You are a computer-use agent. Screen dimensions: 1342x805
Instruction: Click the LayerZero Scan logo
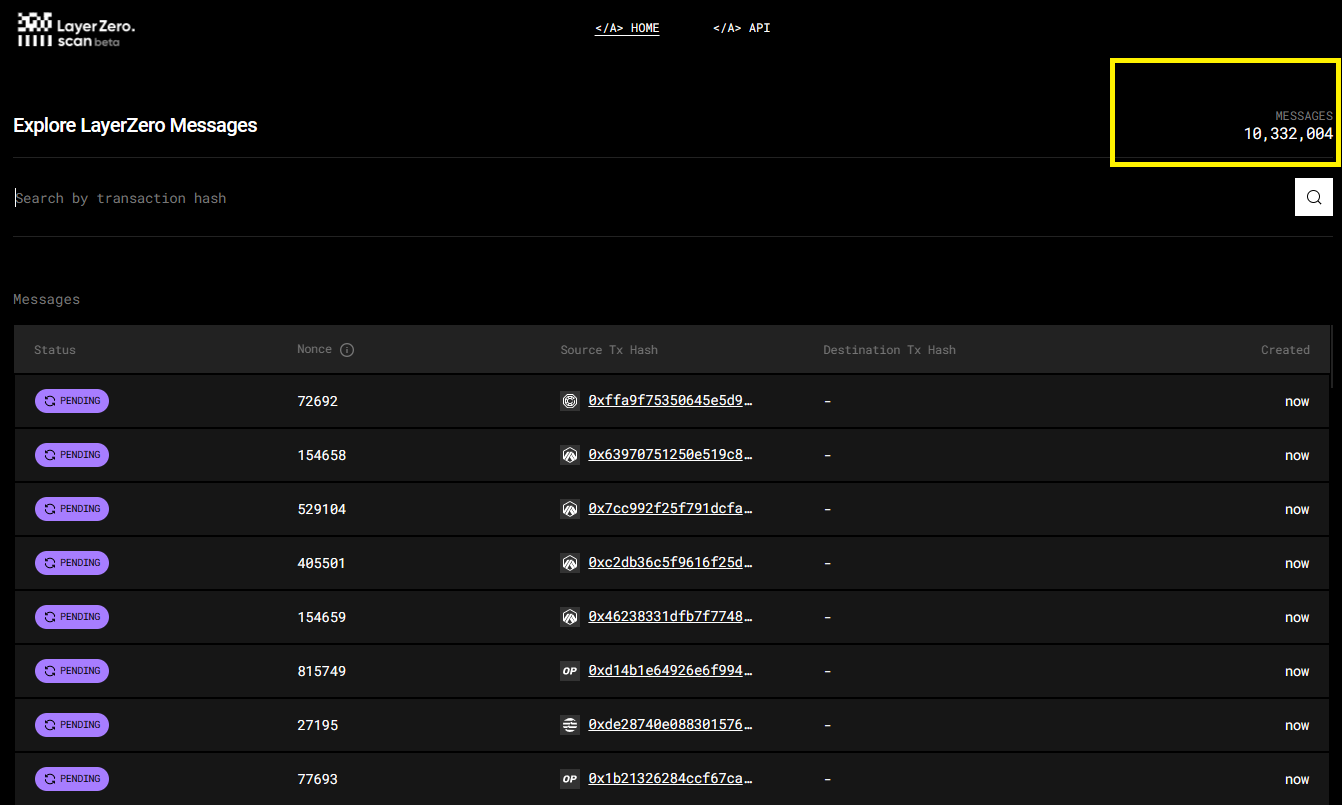click(76, 31)
